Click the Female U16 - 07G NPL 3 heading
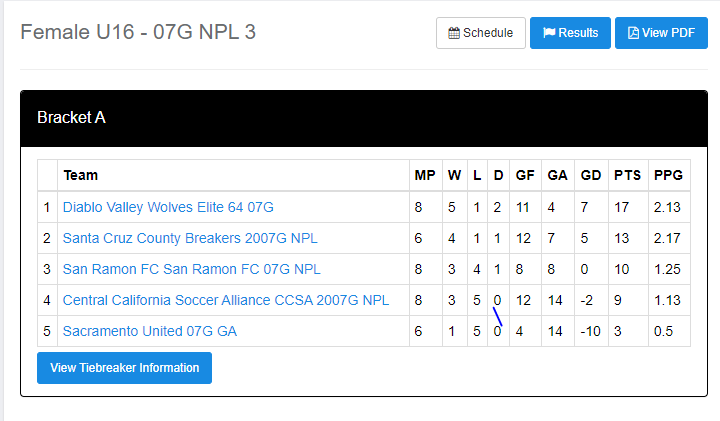Viewport: 720px width, 421px height. point(138,32)
